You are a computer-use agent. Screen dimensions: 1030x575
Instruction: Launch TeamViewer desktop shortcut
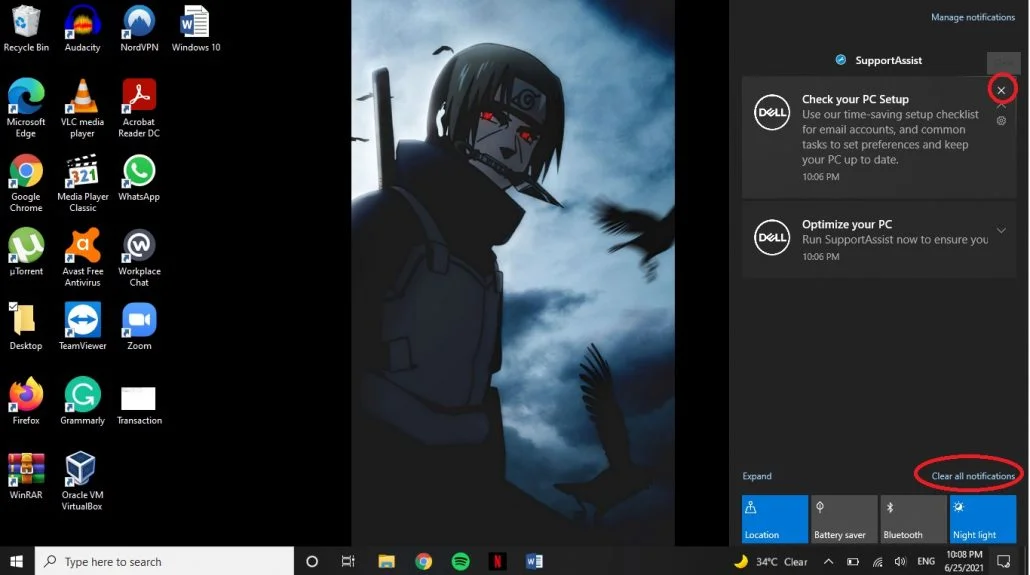click(82, 327)
